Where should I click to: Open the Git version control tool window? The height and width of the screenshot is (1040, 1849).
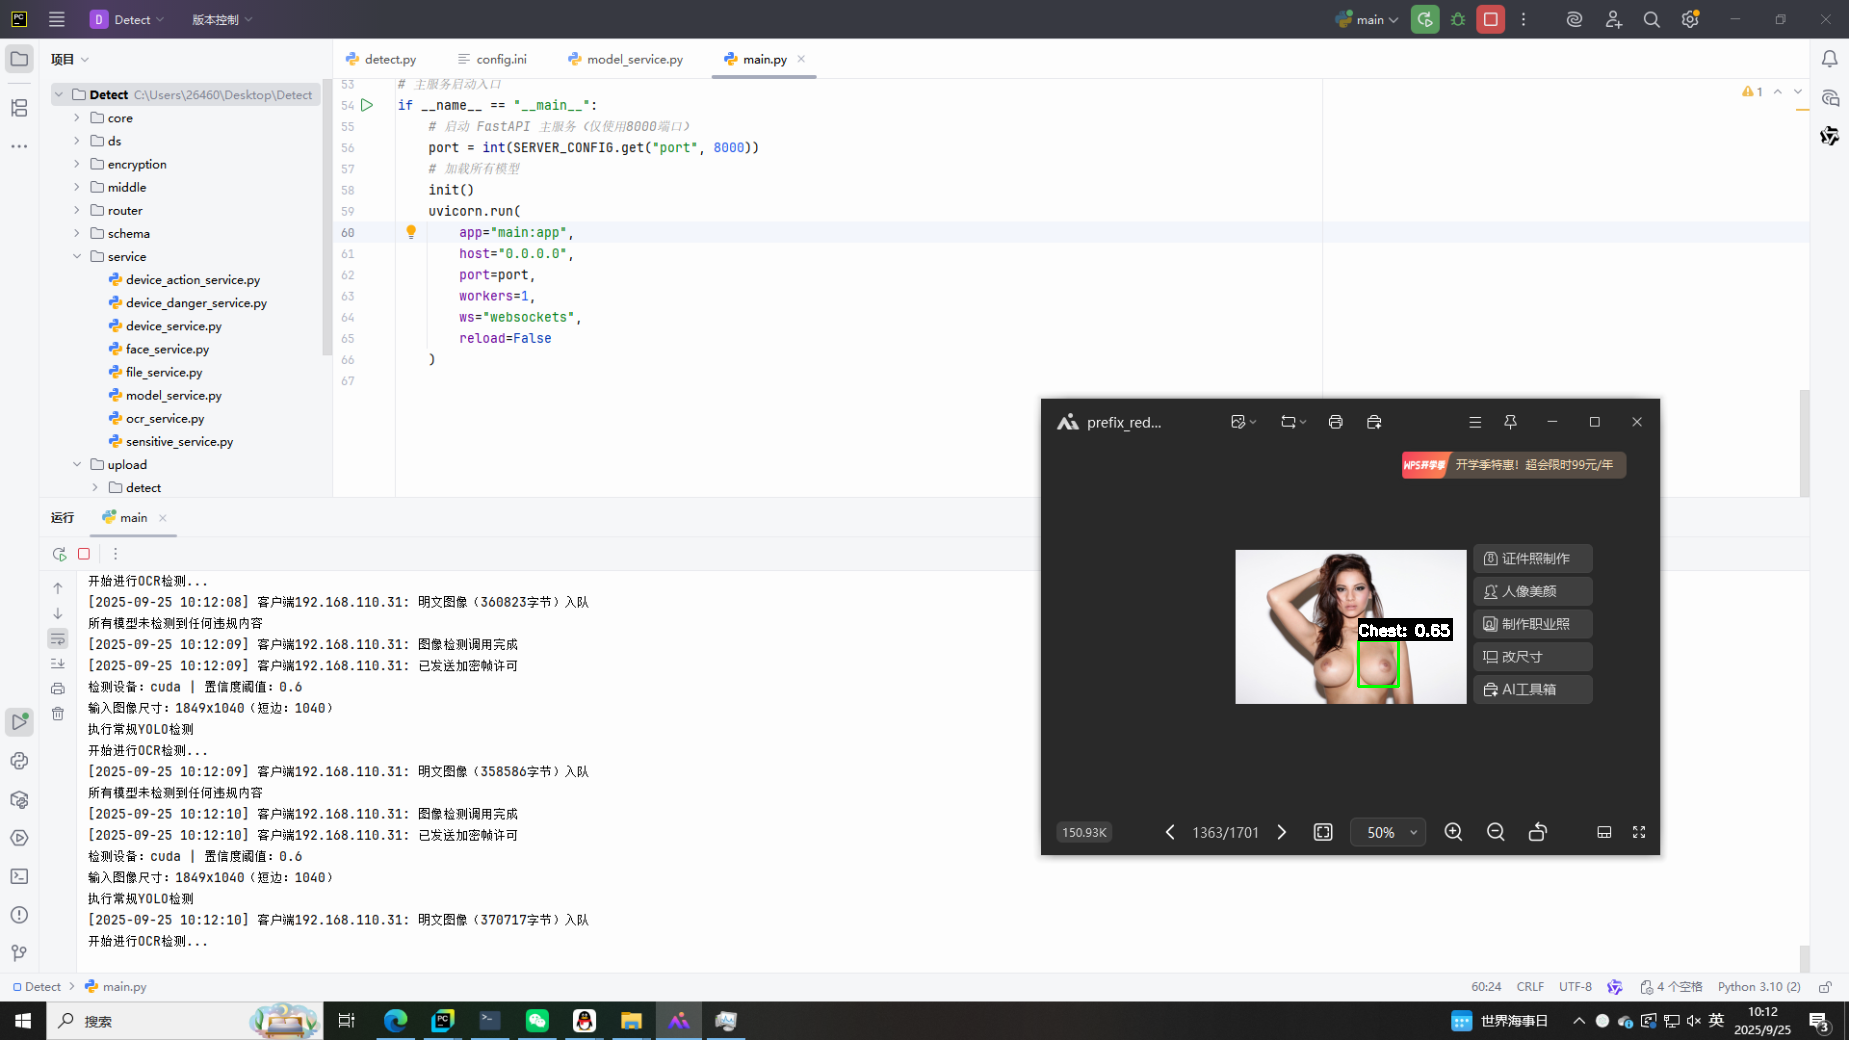(x=19, y=953)
